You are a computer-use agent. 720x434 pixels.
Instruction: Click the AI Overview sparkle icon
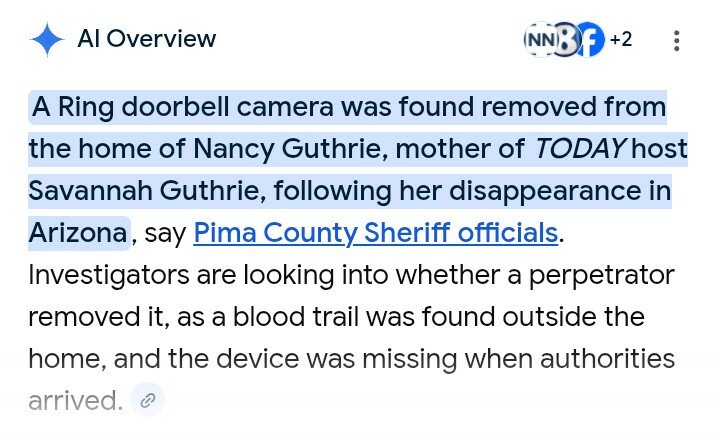tap(47, 40)
